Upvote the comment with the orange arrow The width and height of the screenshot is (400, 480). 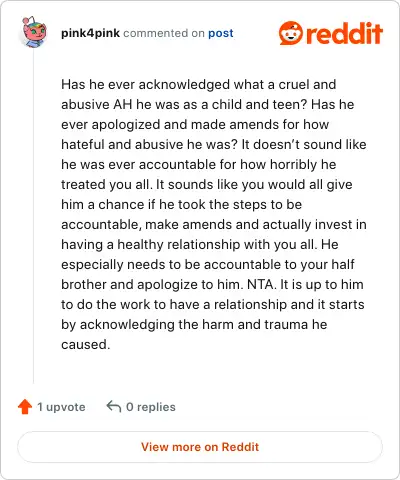pyautogui.click(x=25, y=407)
